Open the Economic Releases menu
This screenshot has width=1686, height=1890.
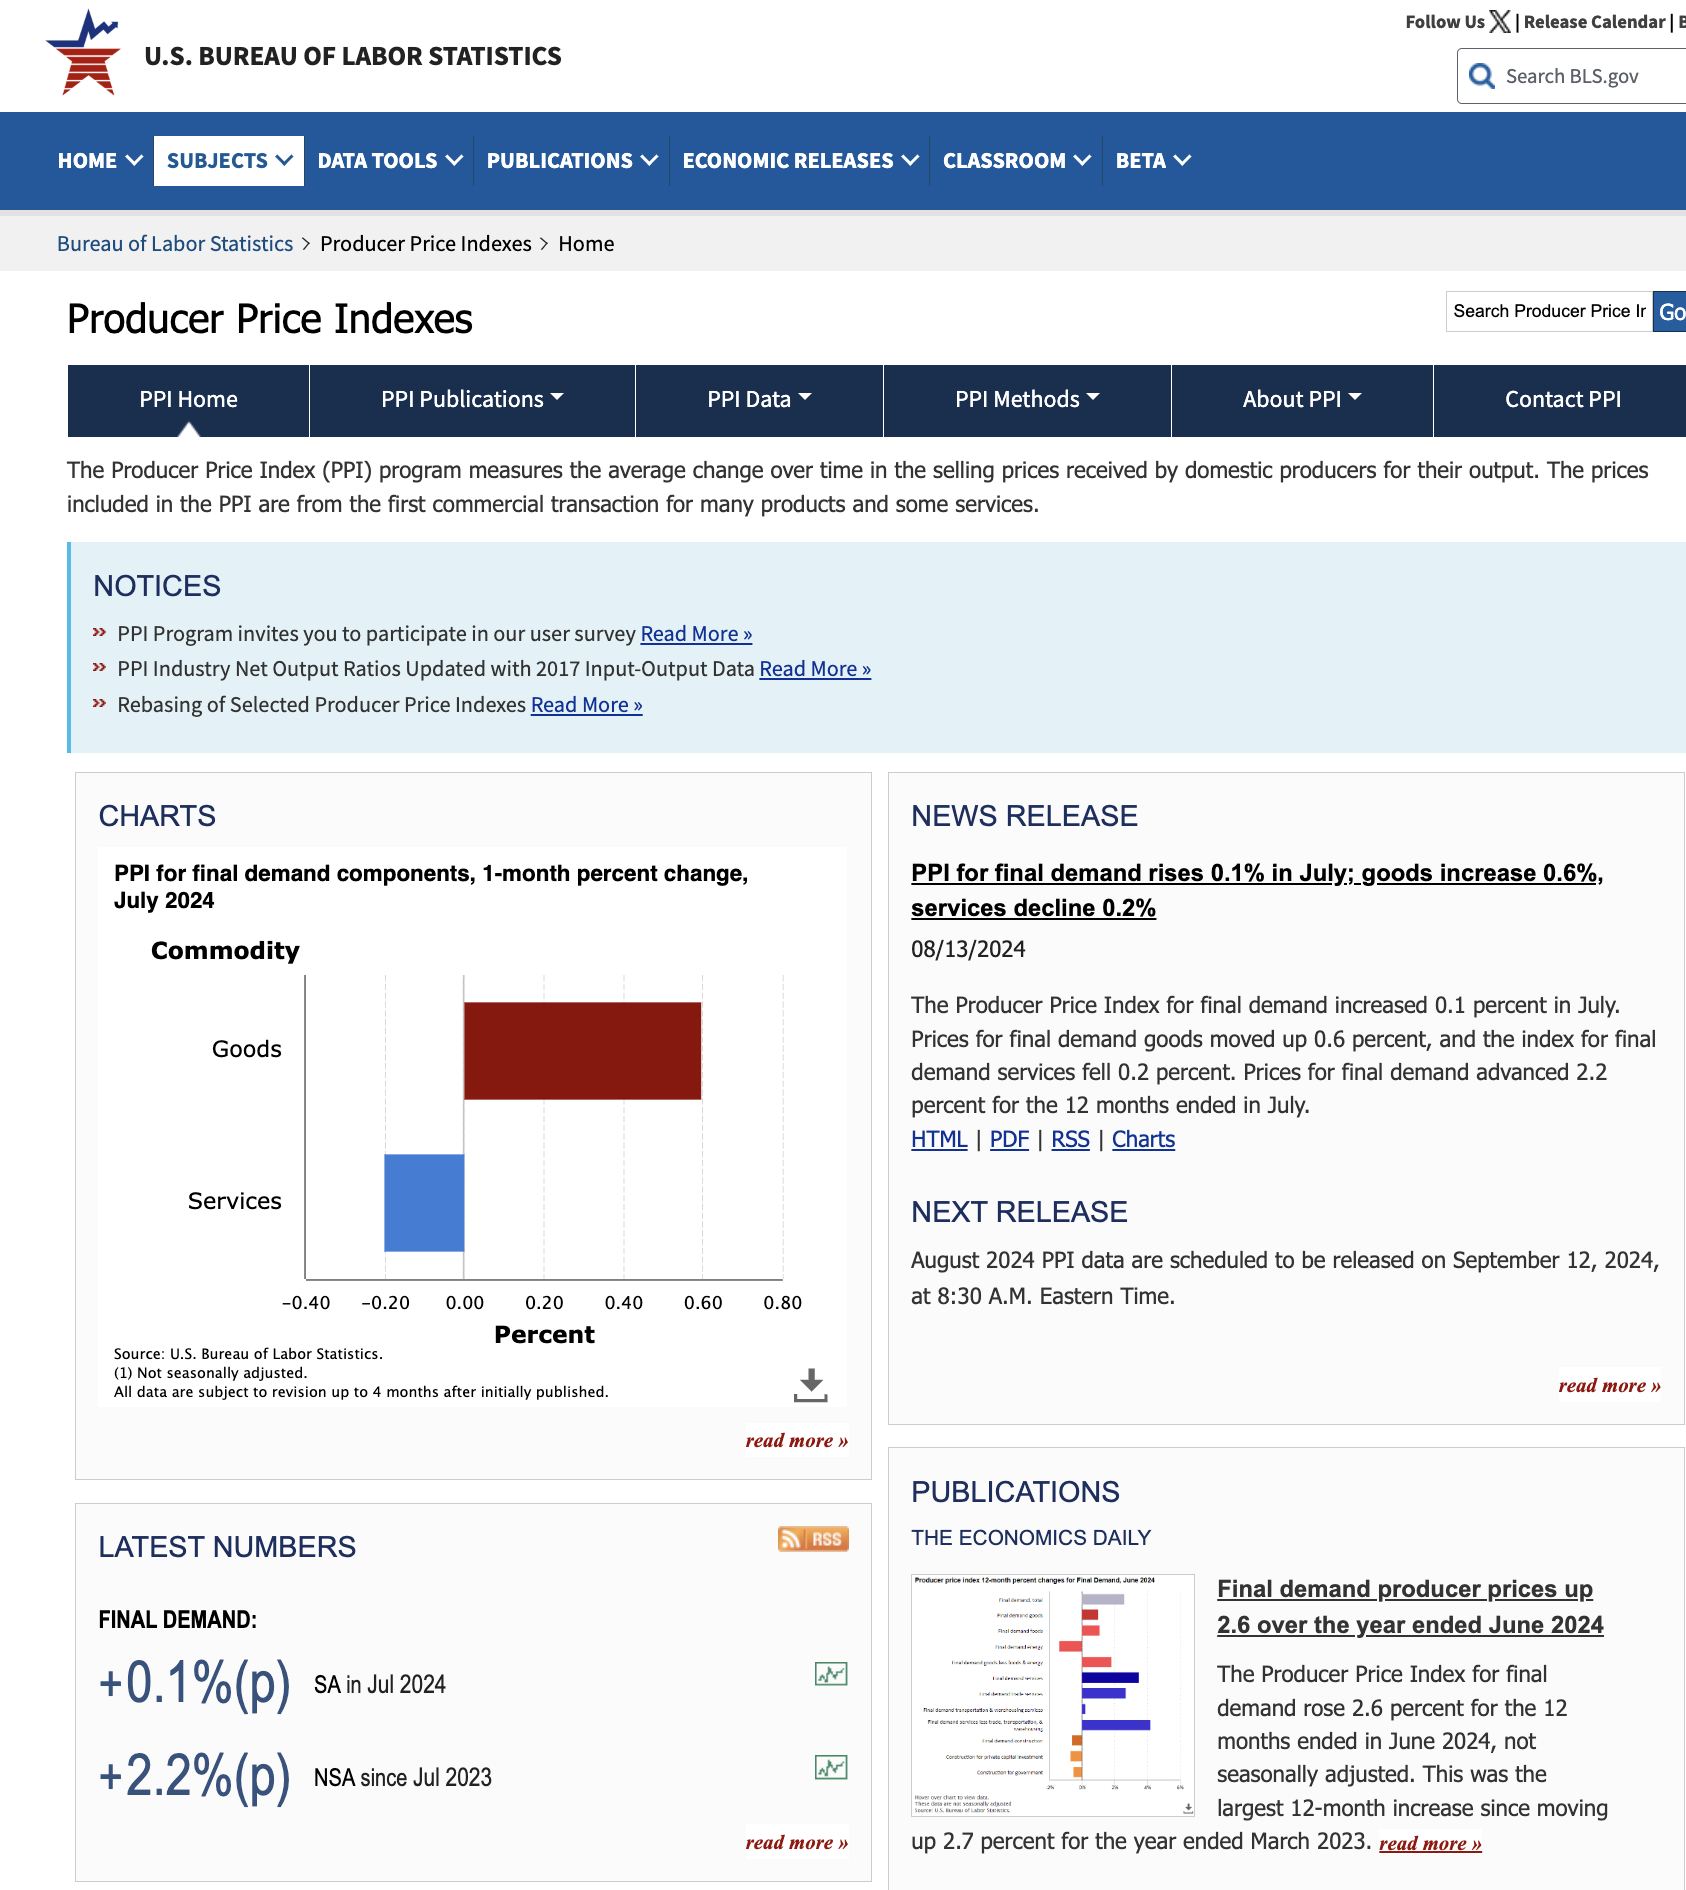tap(800, 161)
